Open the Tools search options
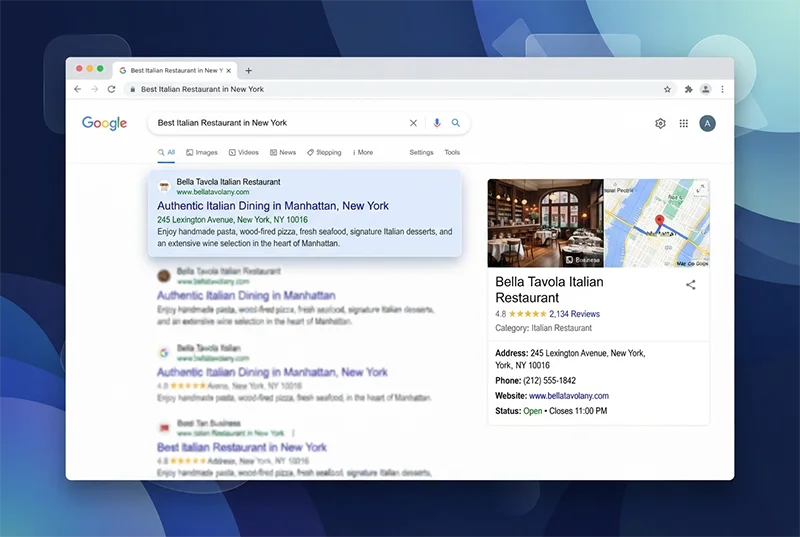Viewport: 800px width, 537px height. click(x=452, y=152)
